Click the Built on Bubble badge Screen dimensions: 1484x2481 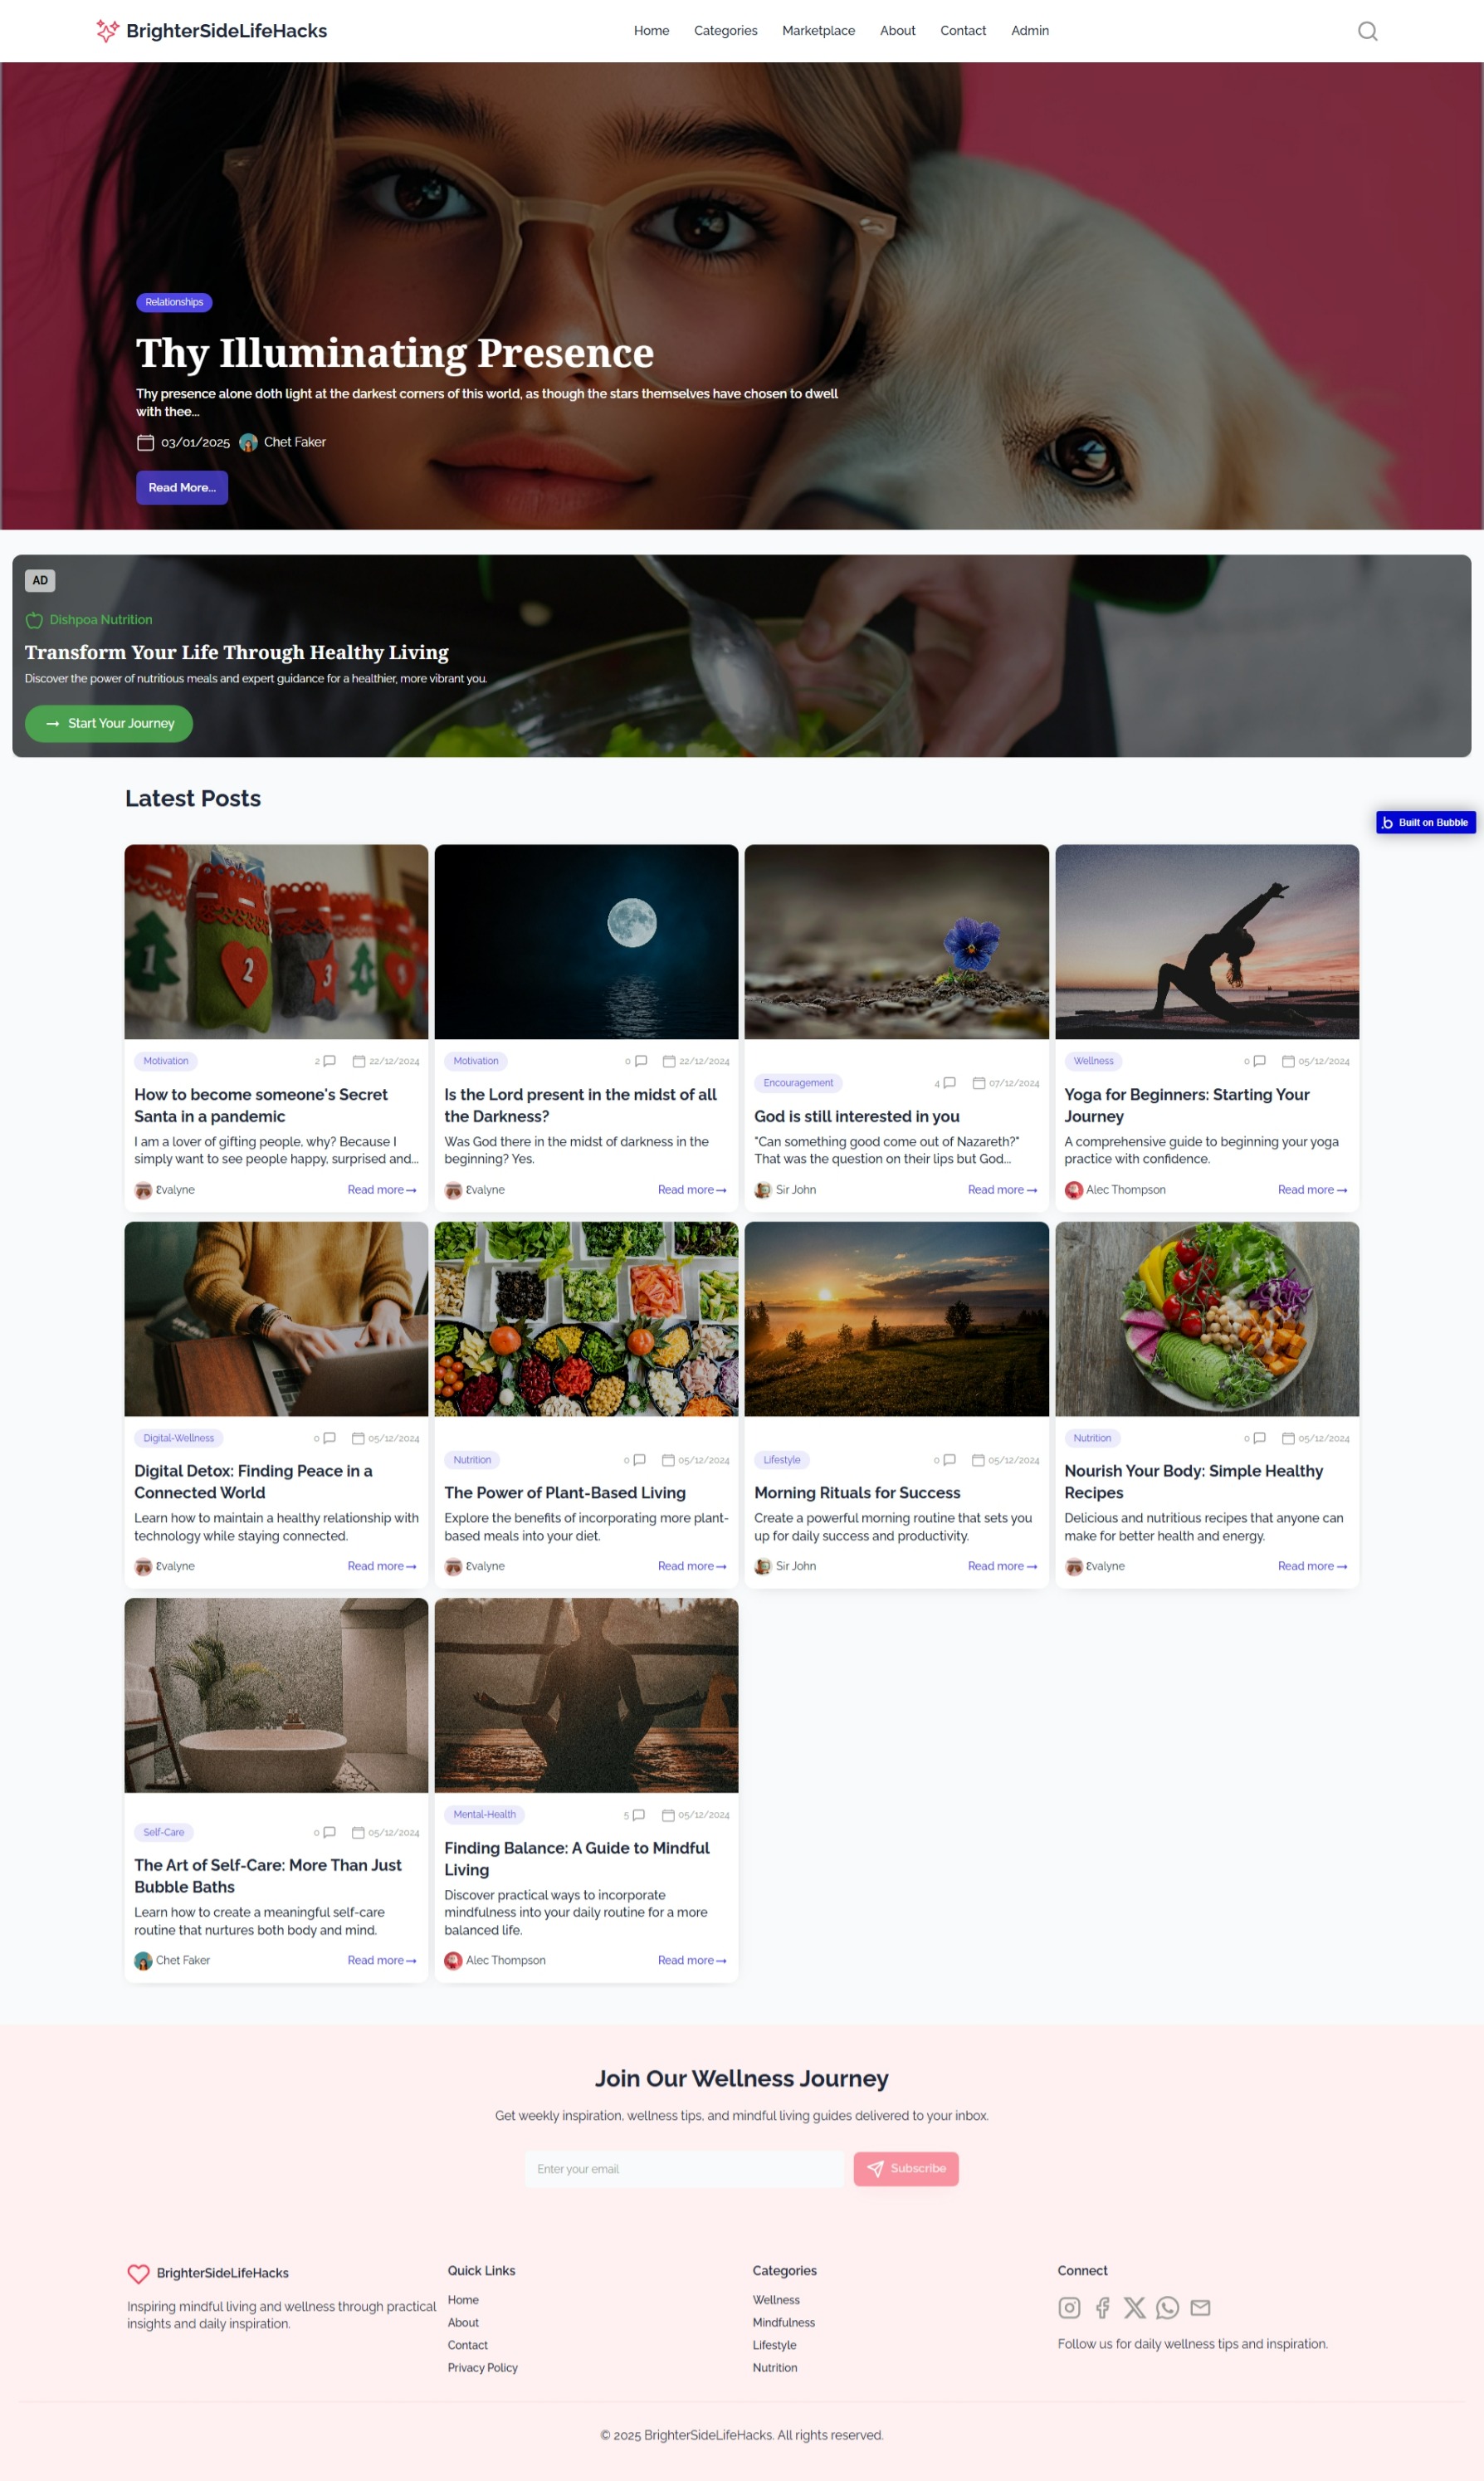(x=1425, y=822)
